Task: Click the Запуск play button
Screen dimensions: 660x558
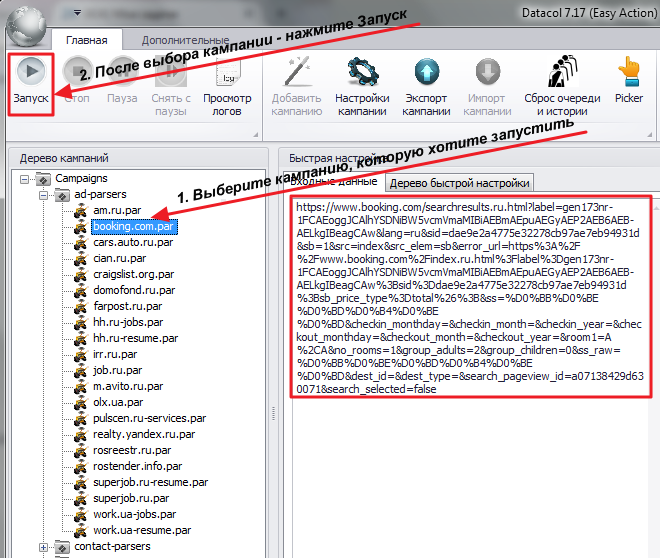Action: coord(31,83)
